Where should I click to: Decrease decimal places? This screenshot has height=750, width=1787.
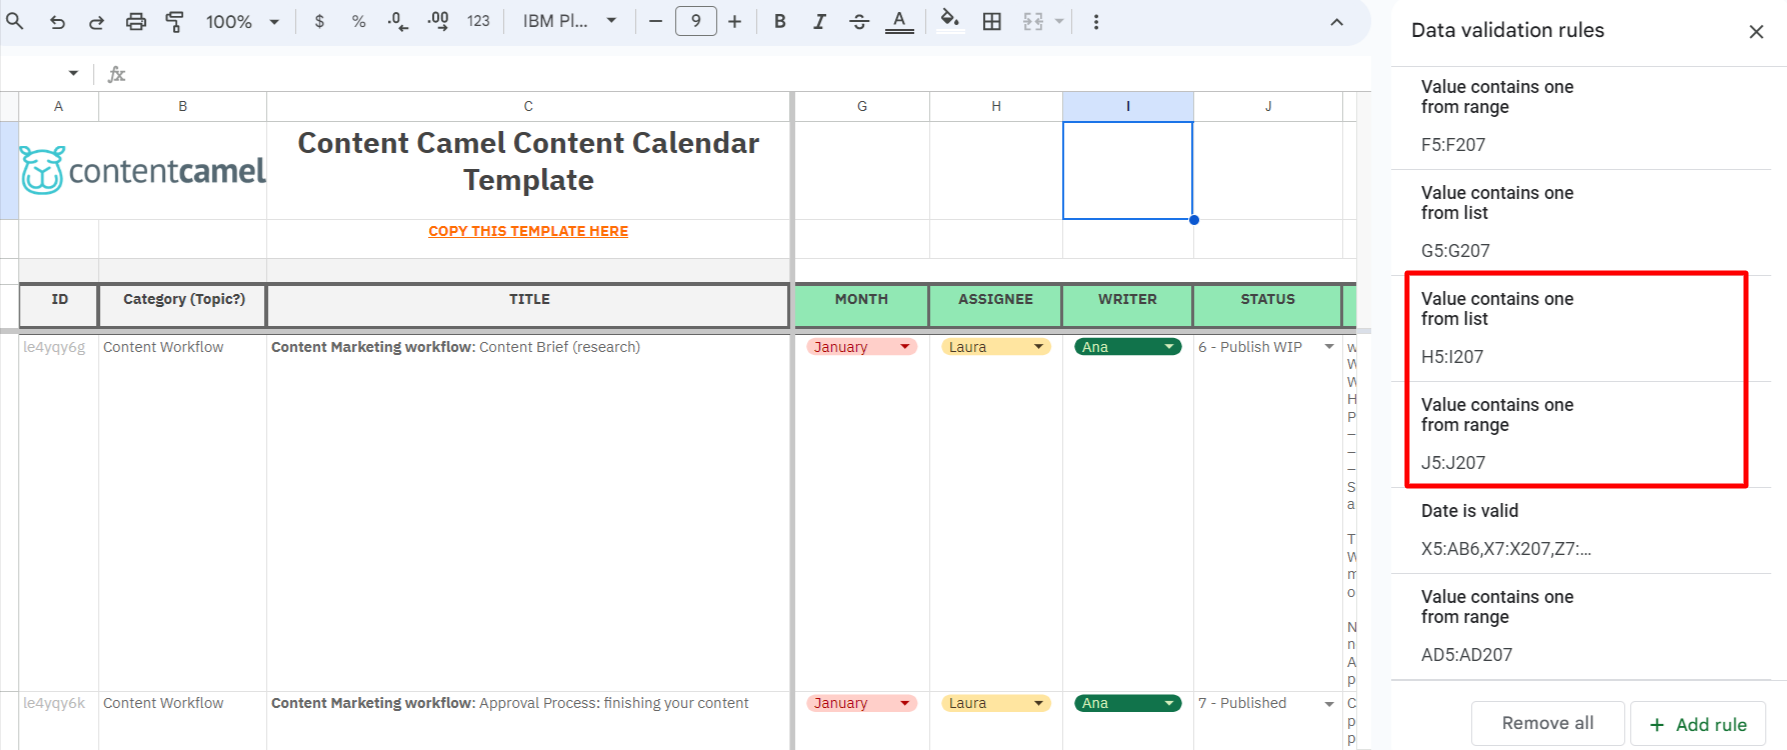(398, 21)
